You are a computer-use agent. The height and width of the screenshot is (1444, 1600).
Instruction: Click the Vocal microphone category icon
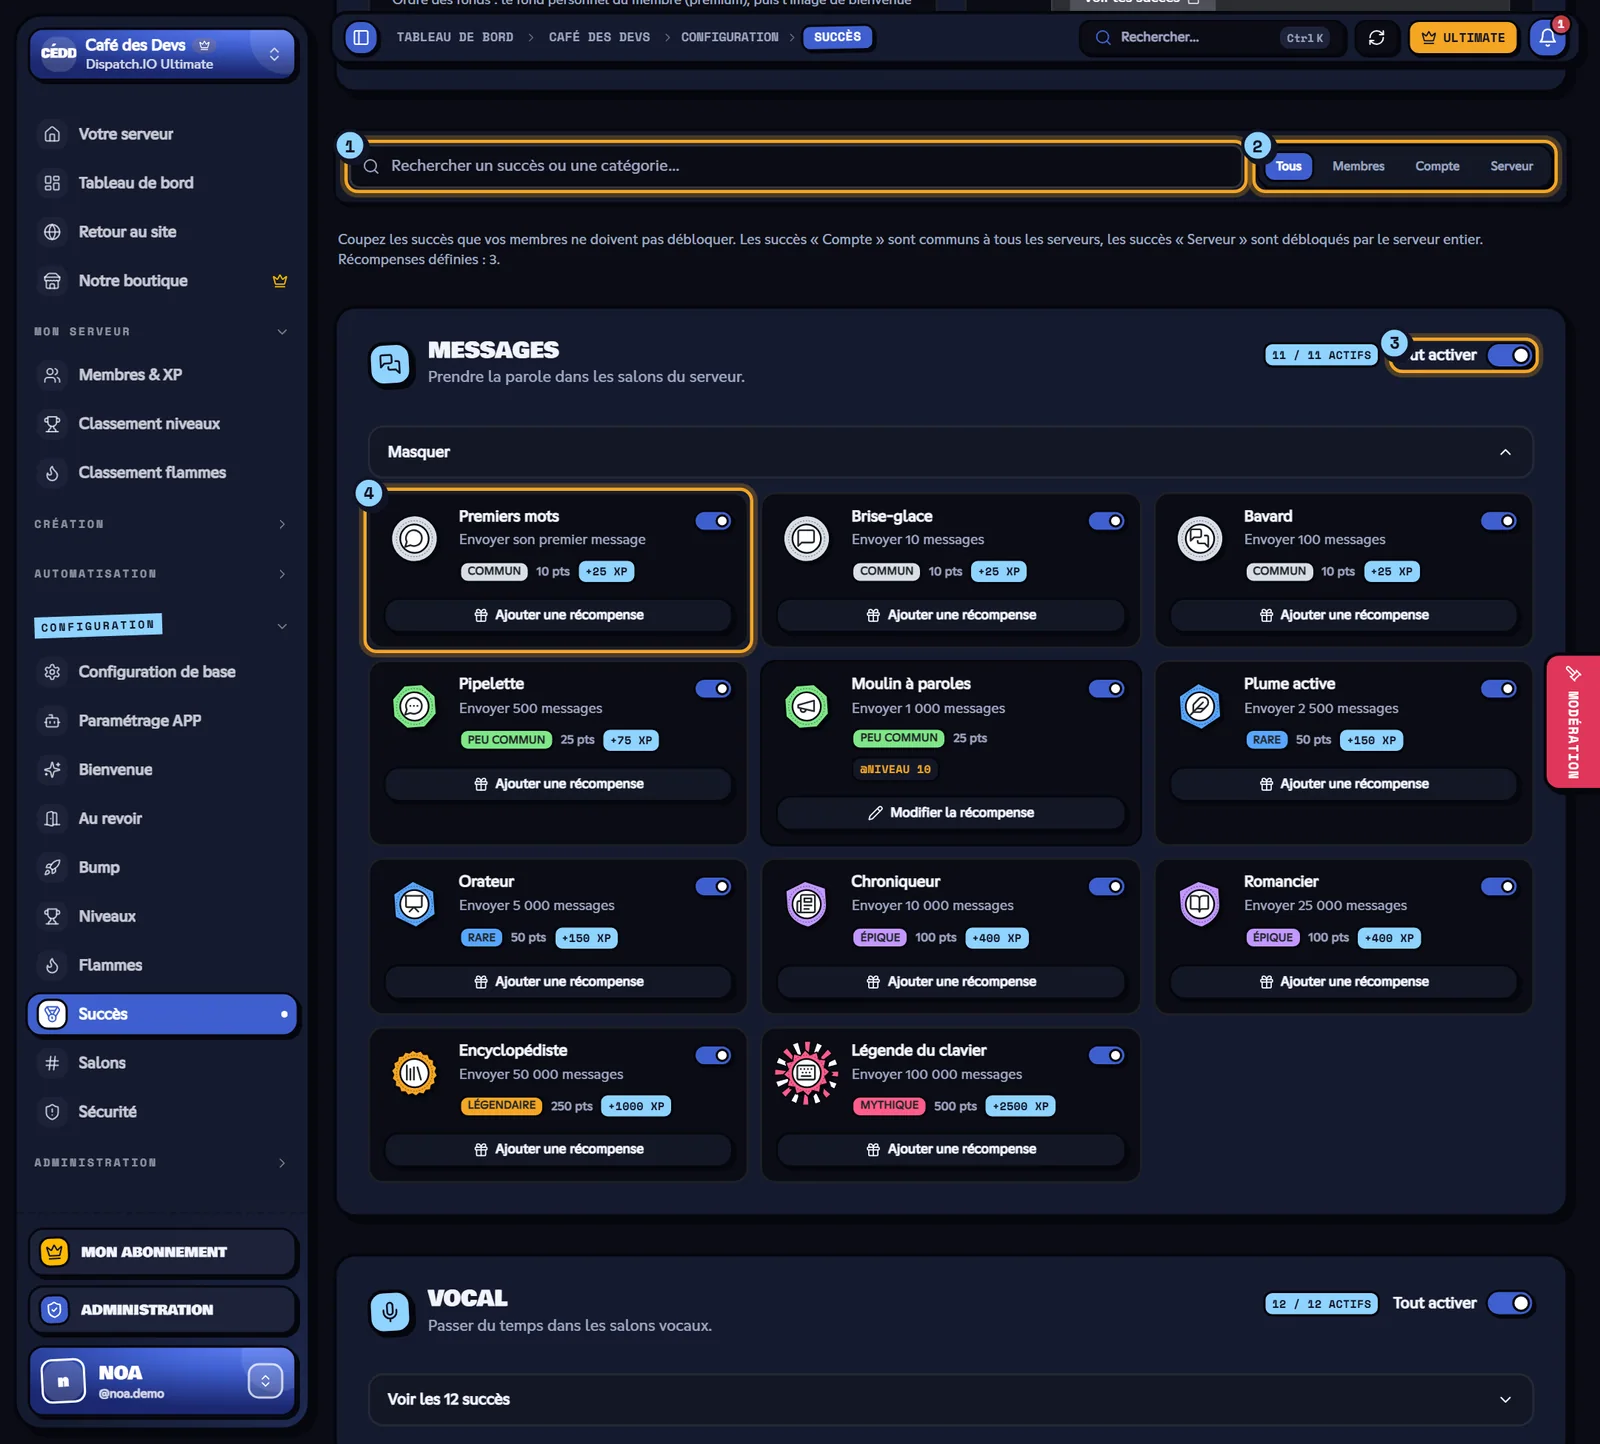coord(390,1311)
